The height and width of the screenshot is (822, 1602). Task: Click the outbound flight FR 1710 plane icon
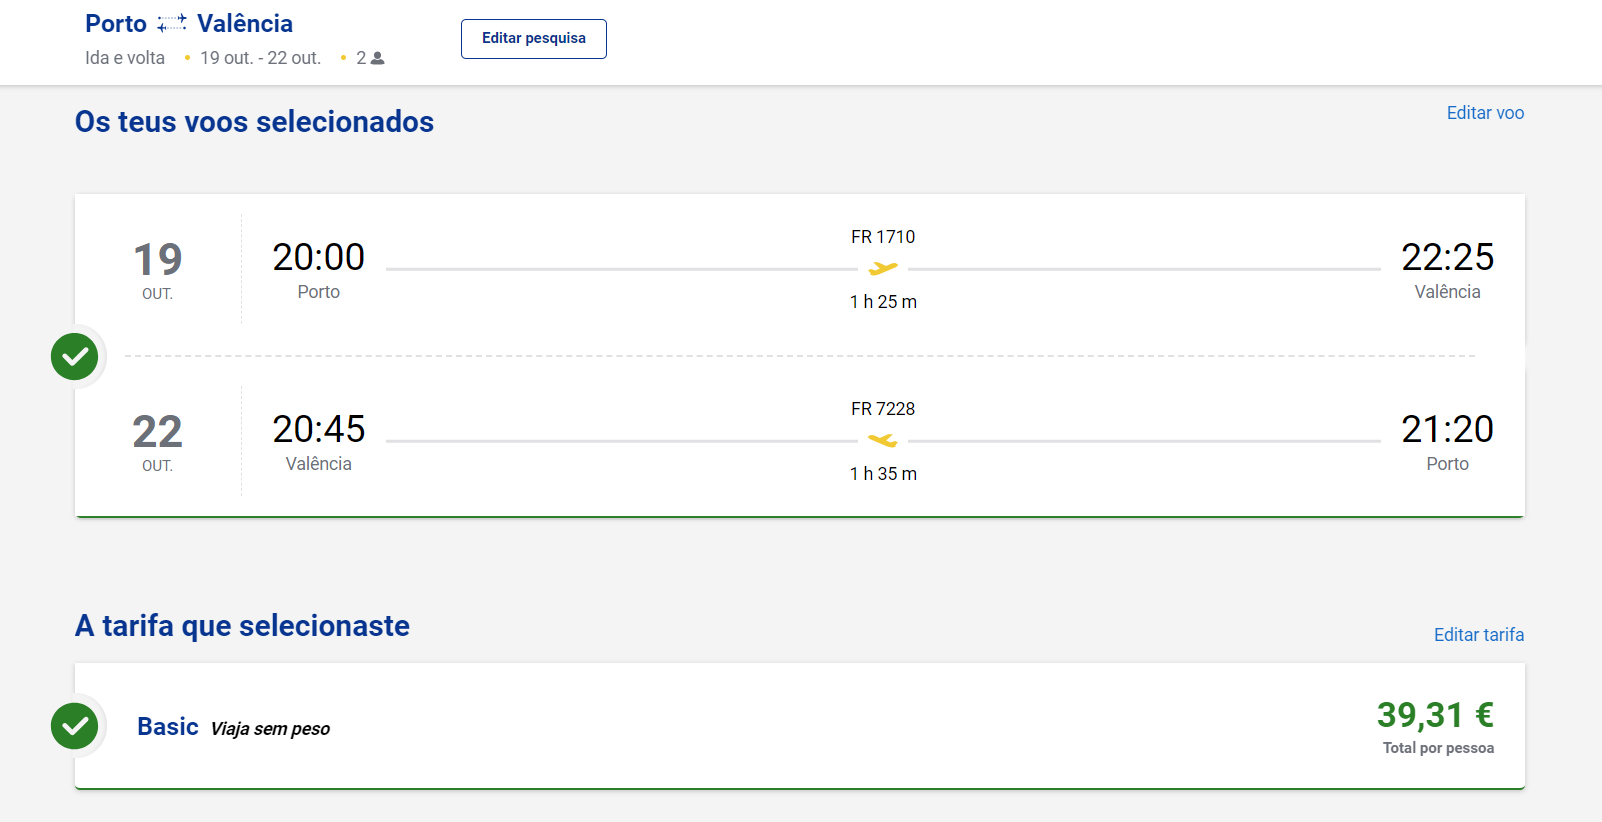tap(883, 268)
